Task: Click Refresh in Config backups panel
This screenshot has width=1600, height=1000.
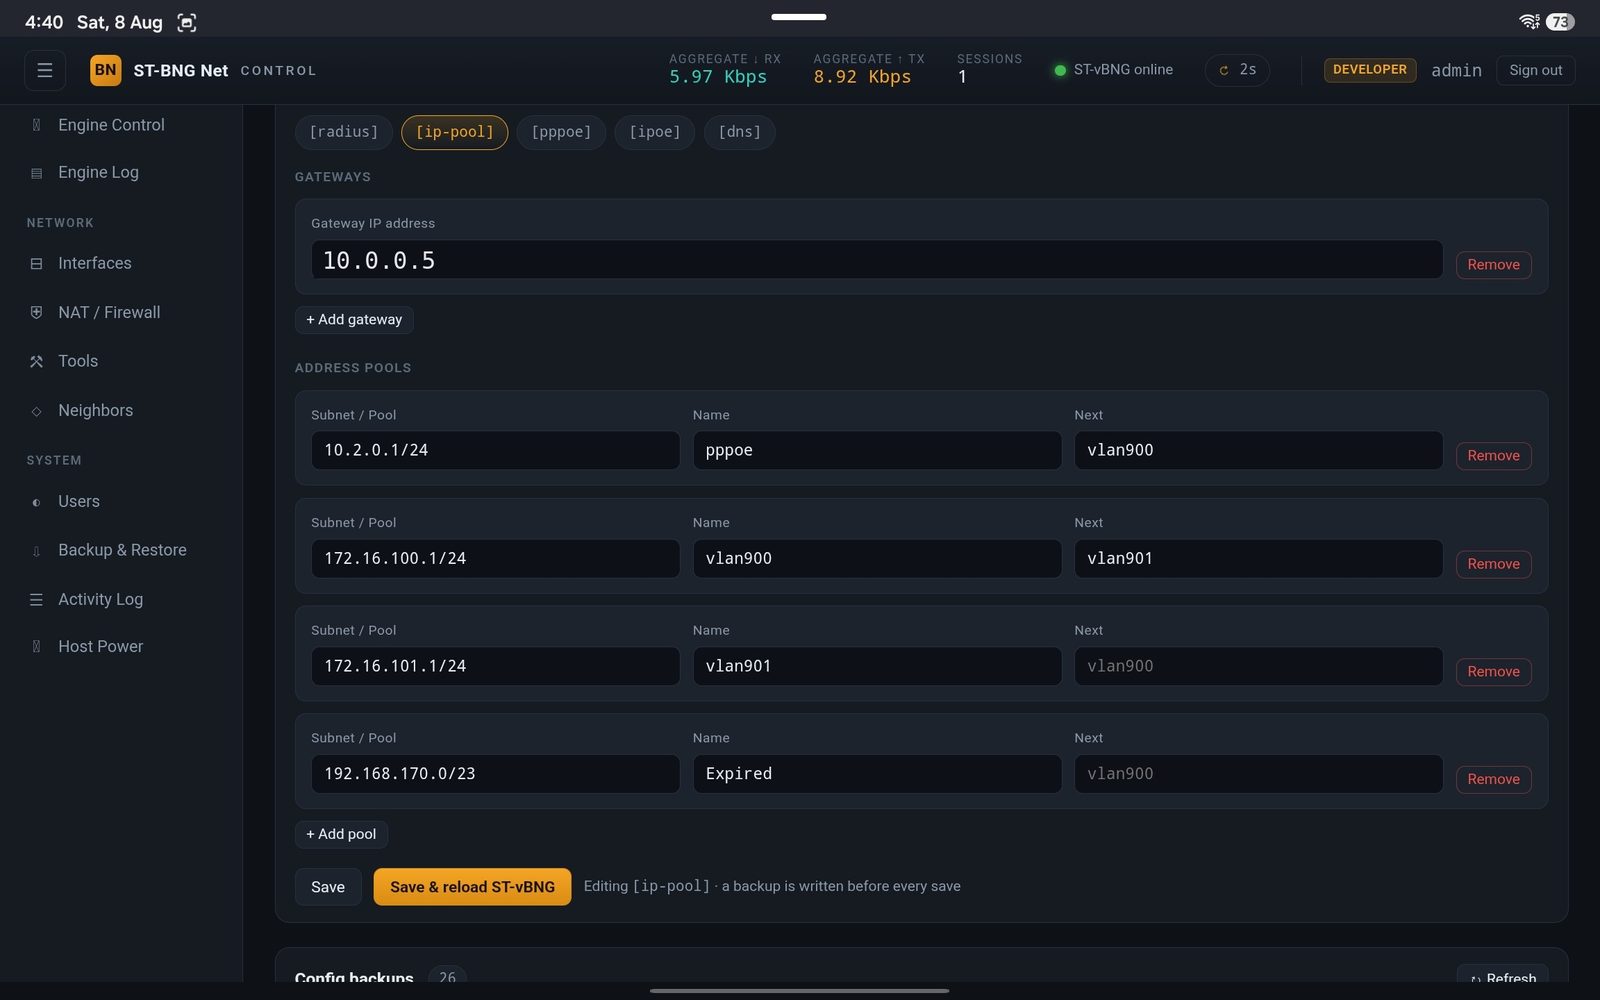Action: pyautogui.click(x=1502, y=977)
